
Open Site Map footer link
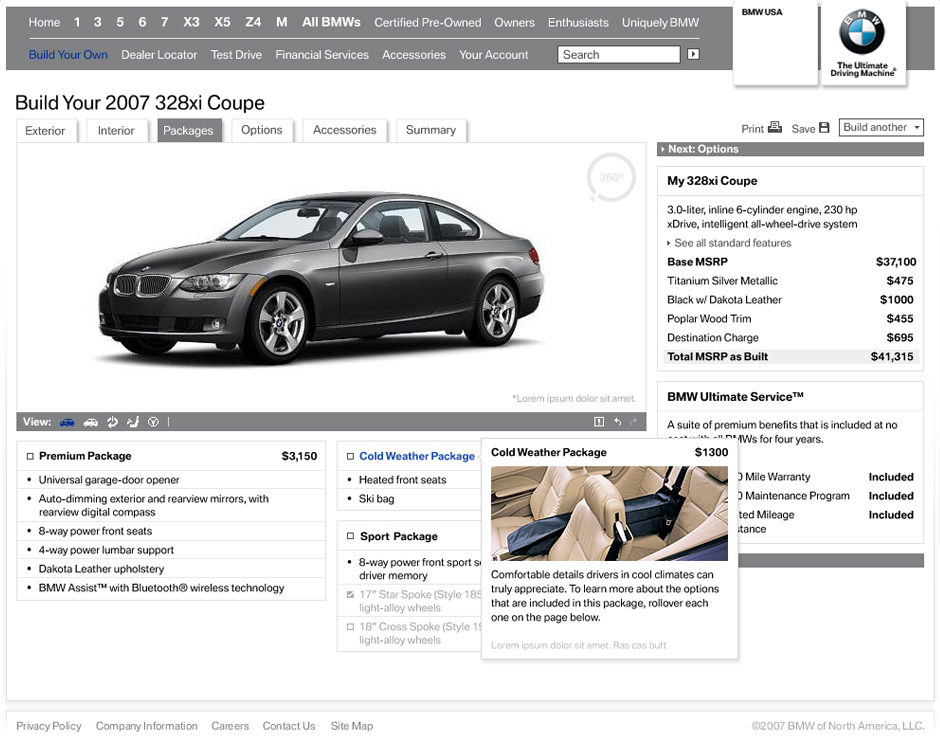tap(352, 726)
